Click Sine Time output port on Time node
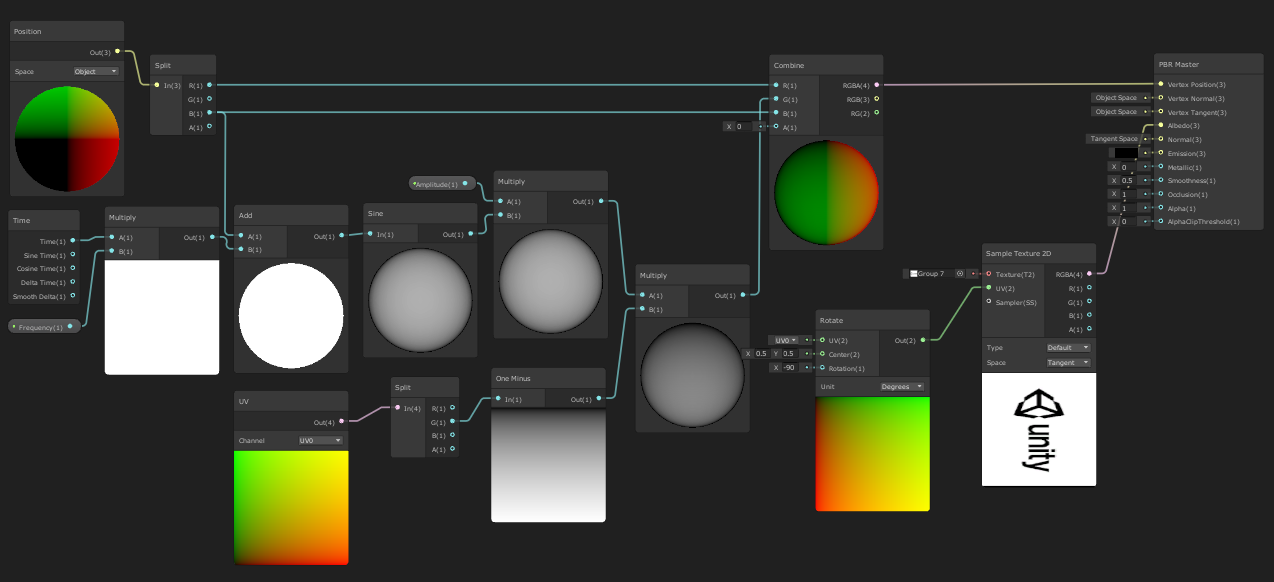The height and width of the screenshot is (582, 1274). 73,255
